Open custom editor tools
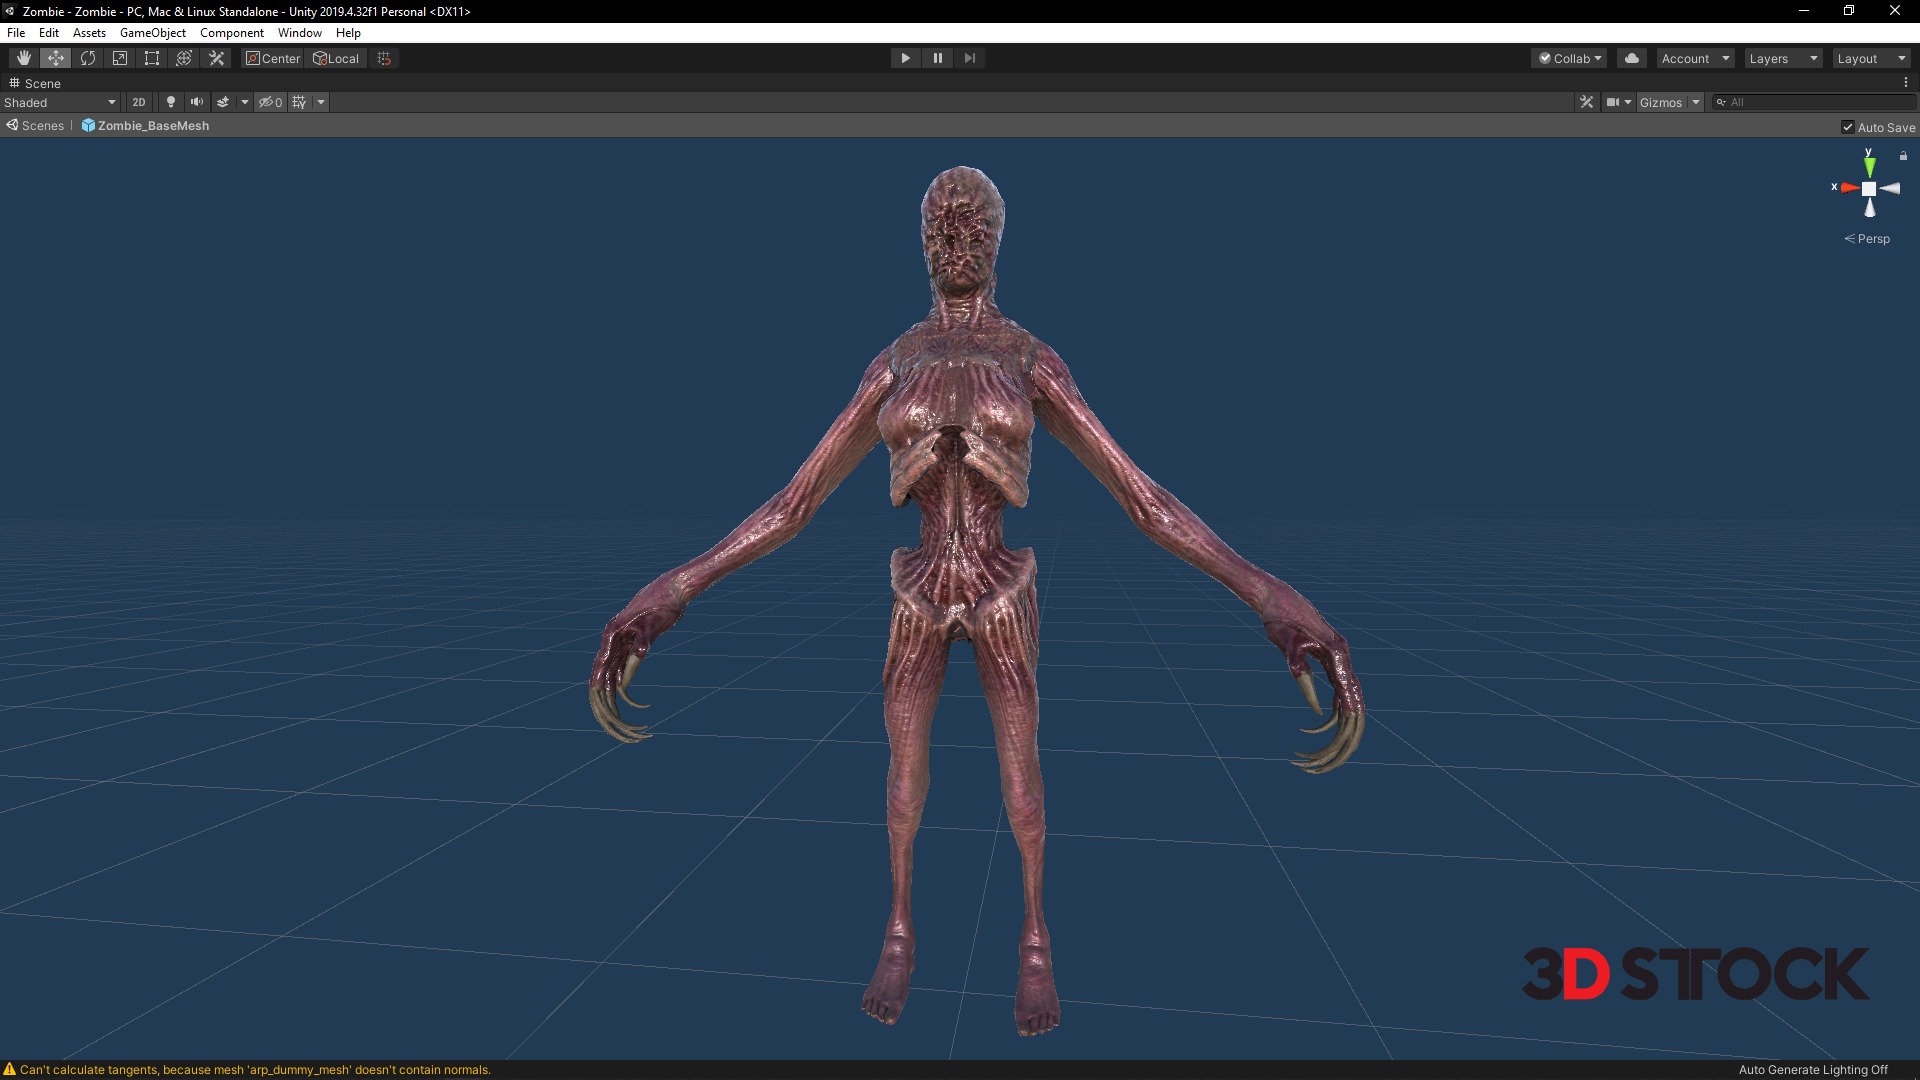Viewport: 1920px width, 1080px height. click(216, 58)
